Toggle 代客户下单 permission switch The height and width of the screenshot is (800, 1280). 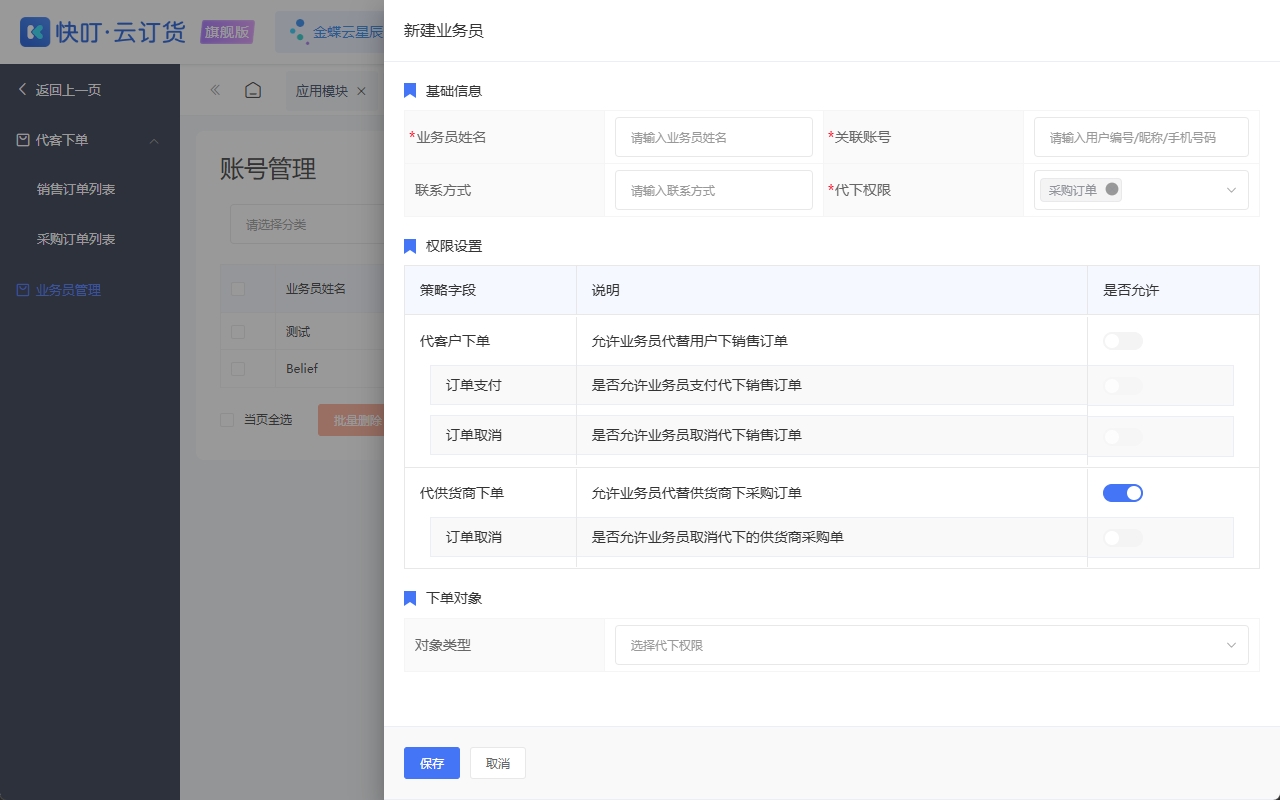pyautogui.click(x=1123, y=341)
